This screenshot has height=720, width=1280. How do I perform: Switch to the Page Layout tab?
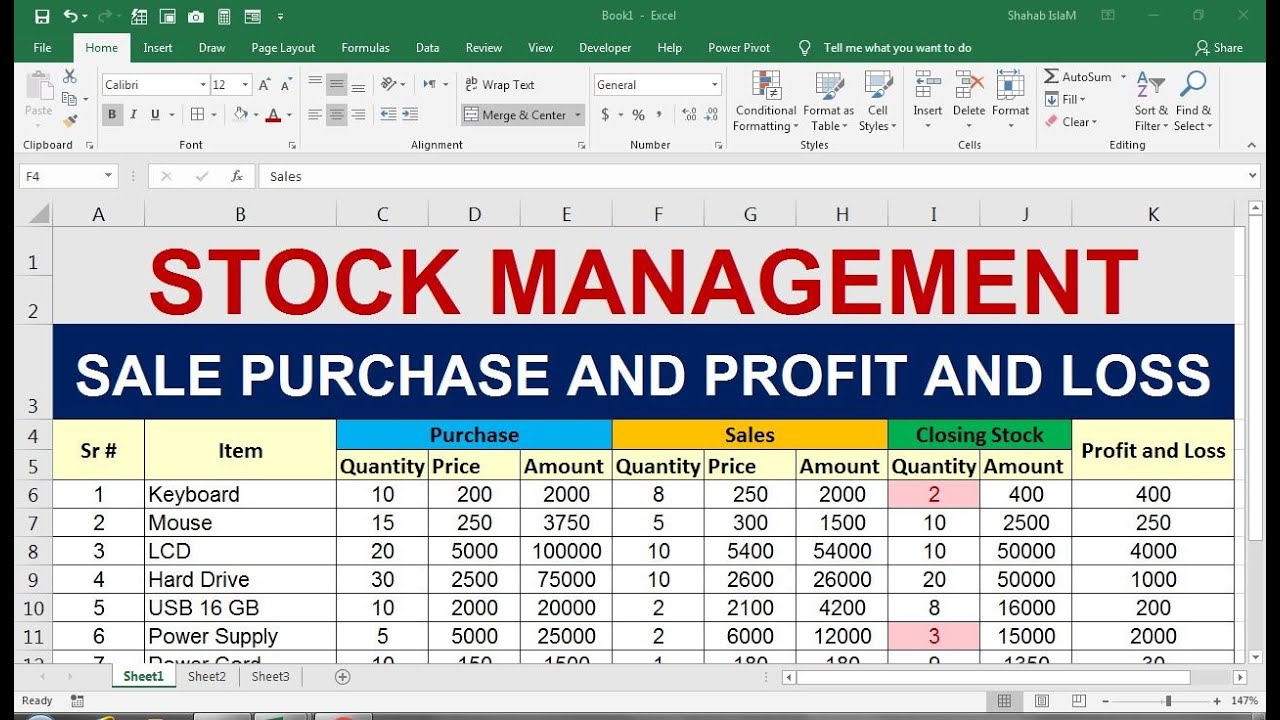click(x=283, y=47)
